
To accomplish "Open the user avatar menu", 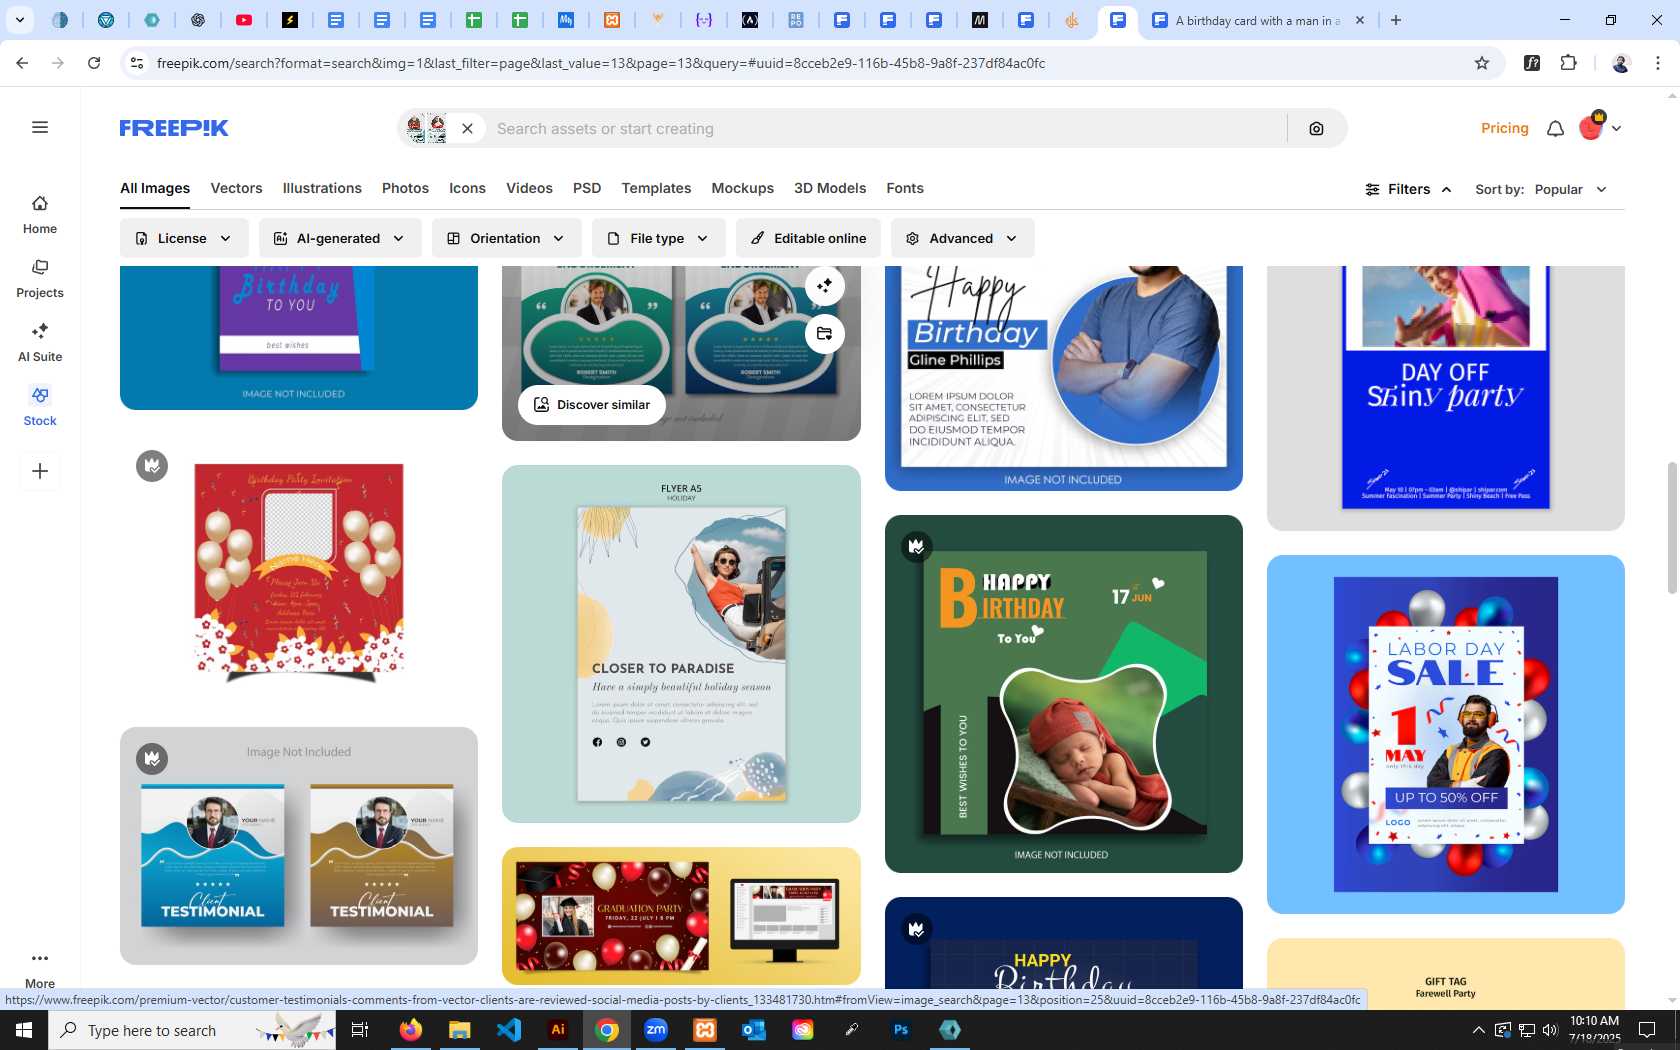I will 1599,128.
